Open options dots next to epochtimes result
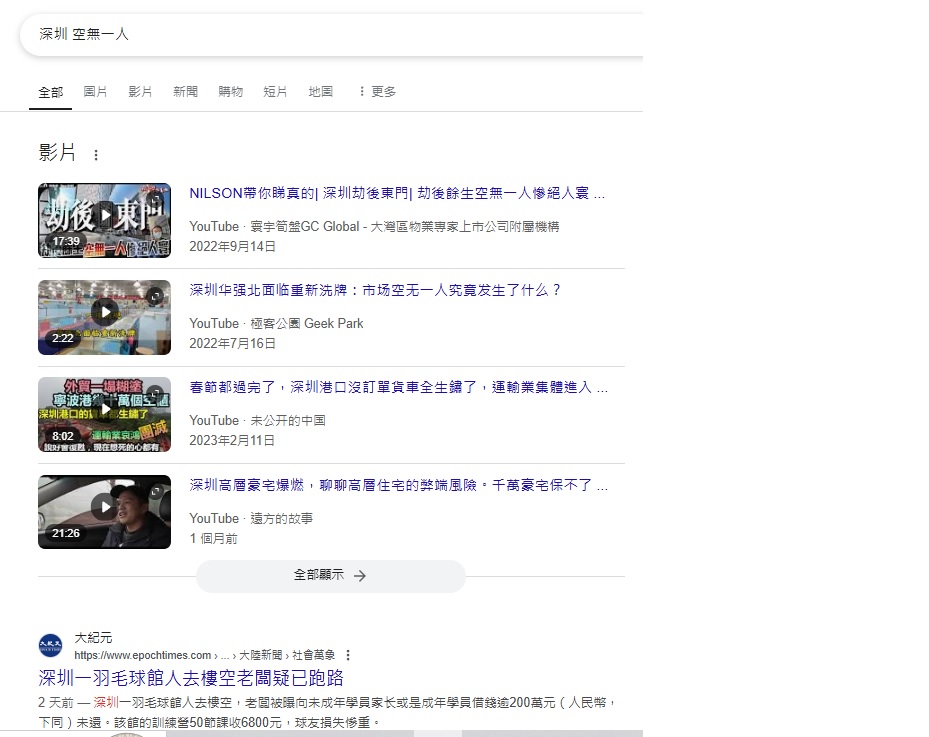Image resolution: width=929 pixels, height=737 pixels. click(x=348, y=655)
